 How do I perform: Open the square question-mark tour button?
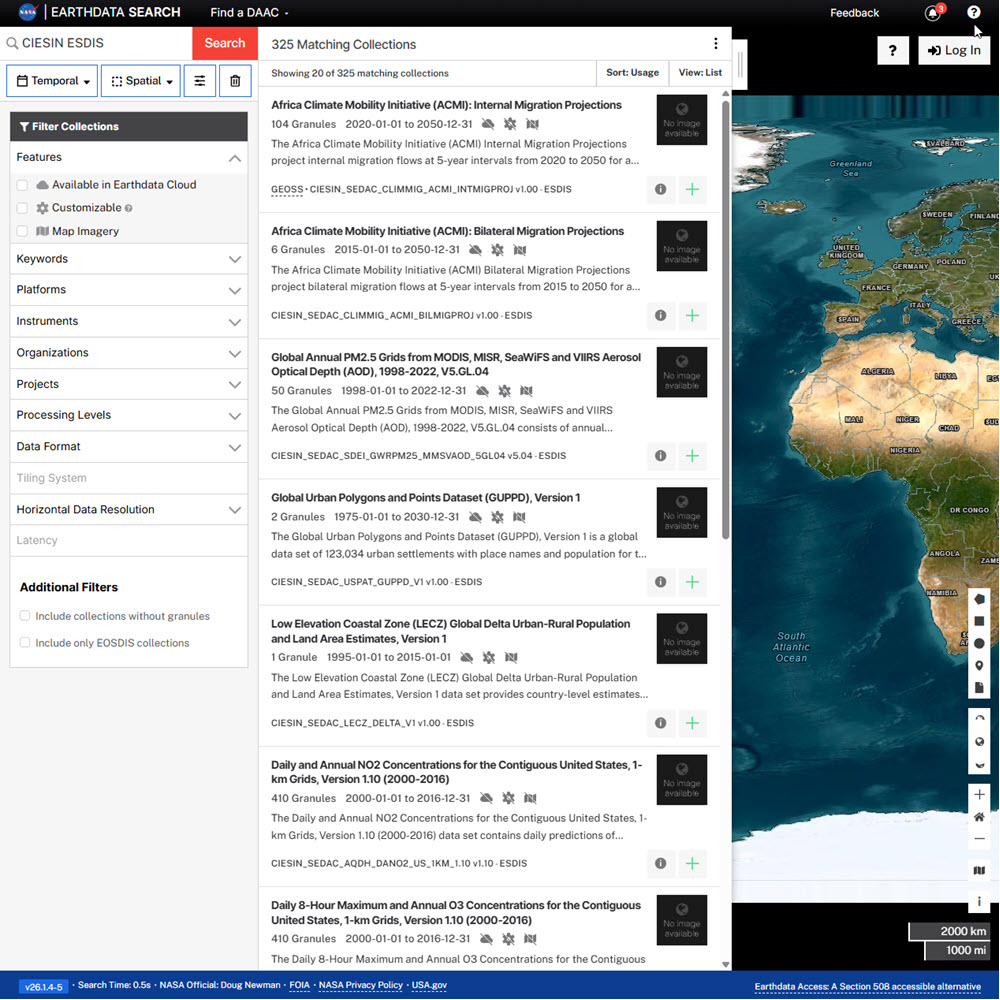[893, 50]
